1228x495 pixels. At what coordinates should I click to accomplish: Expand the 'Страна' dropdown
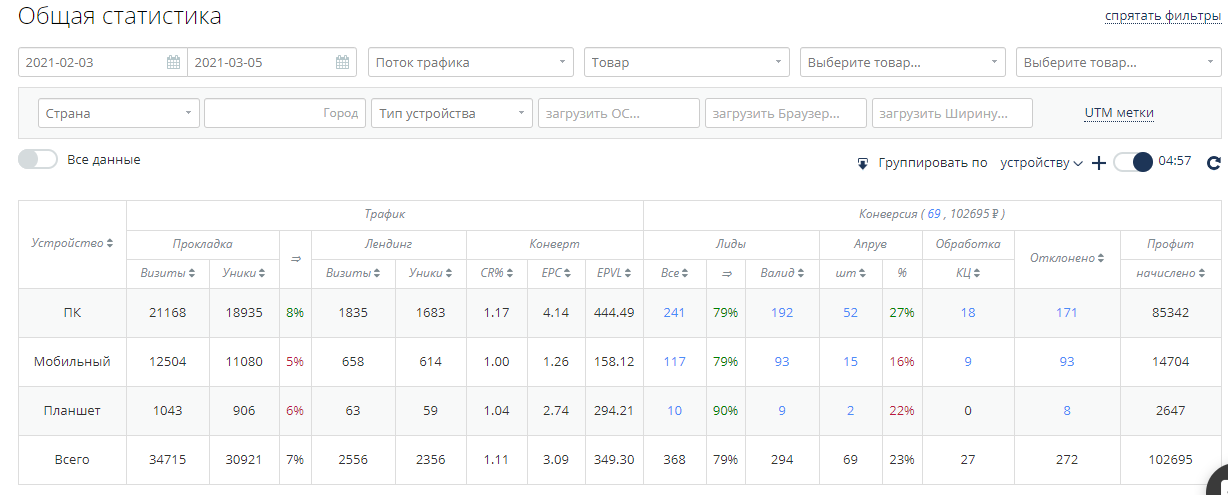[118, 113]
